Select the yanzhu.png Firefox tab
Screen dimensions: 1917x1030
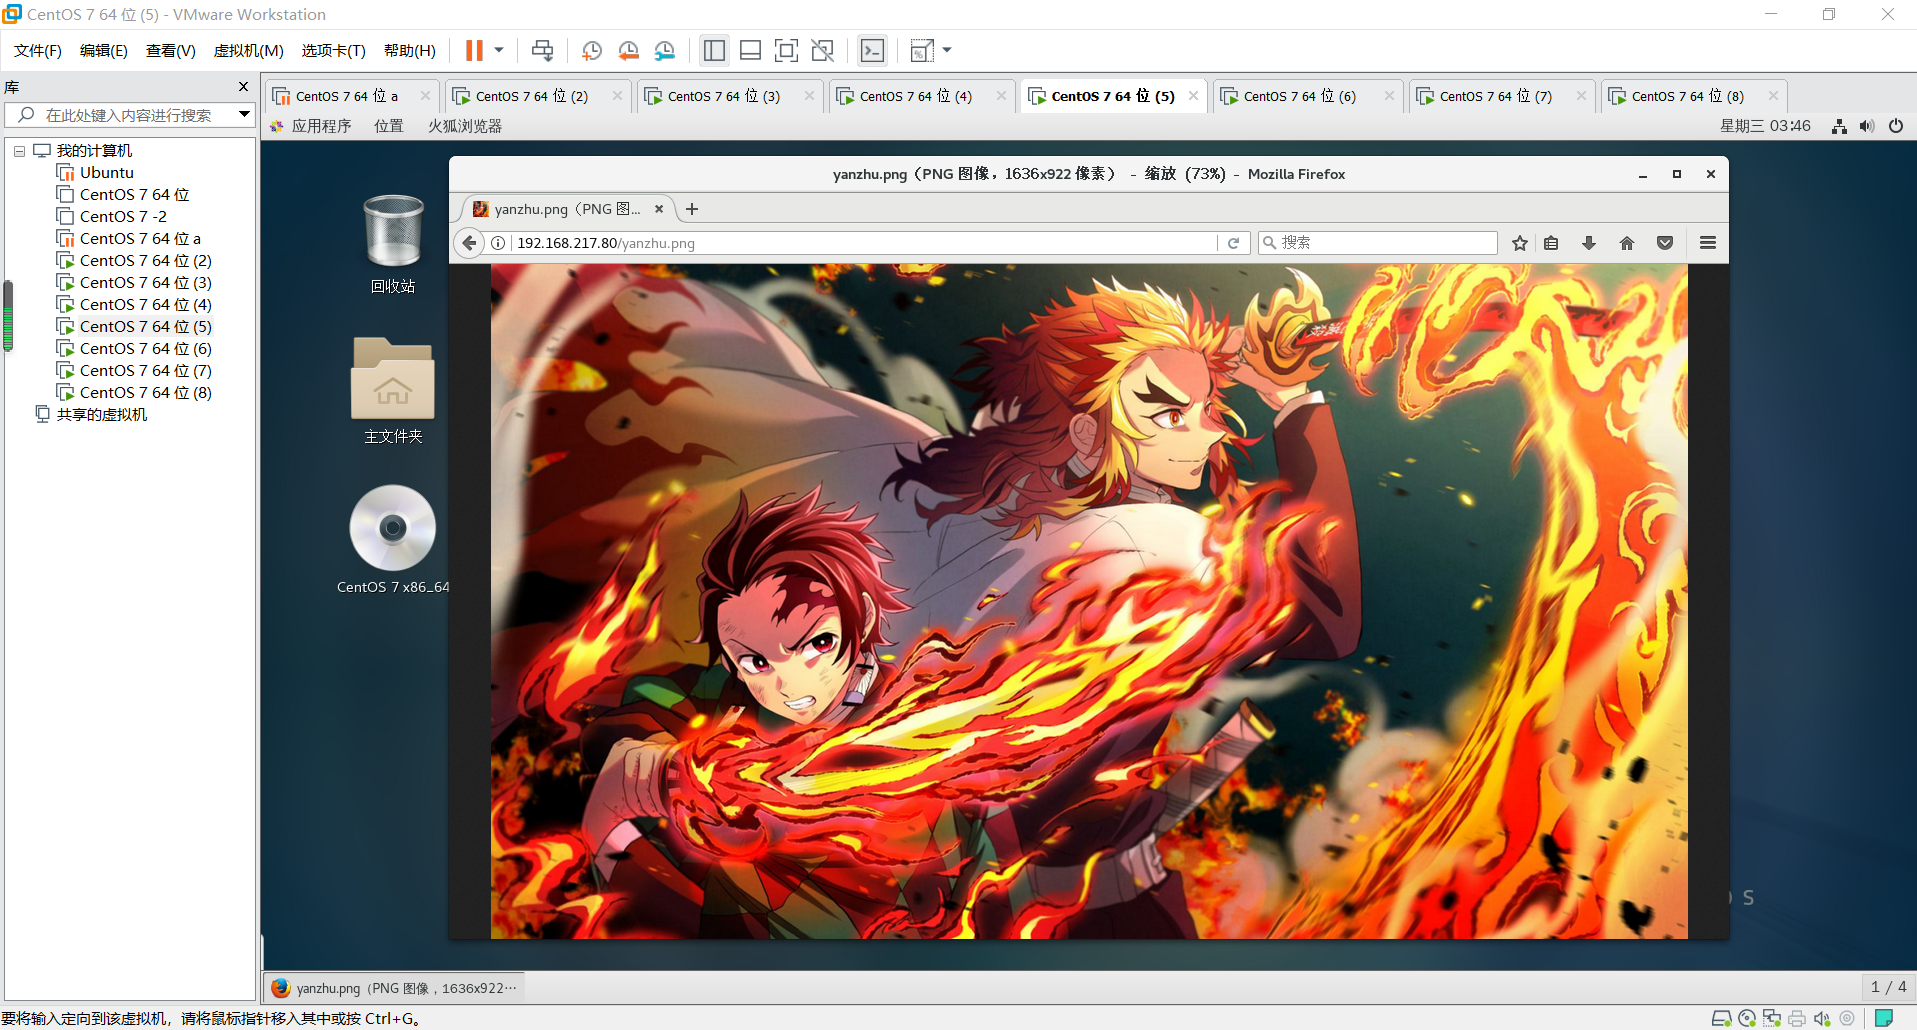click(x=567, y=209)
